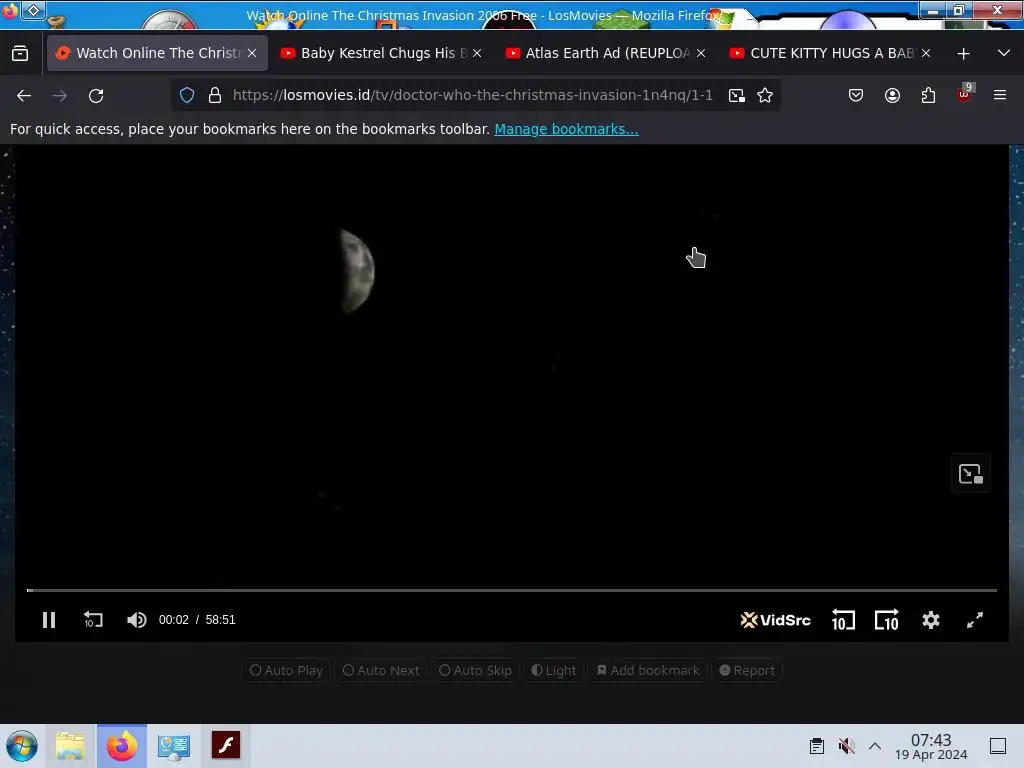View site security padlock info
The width and height of the screenshot is (1024, 768).
pos(215,95)
